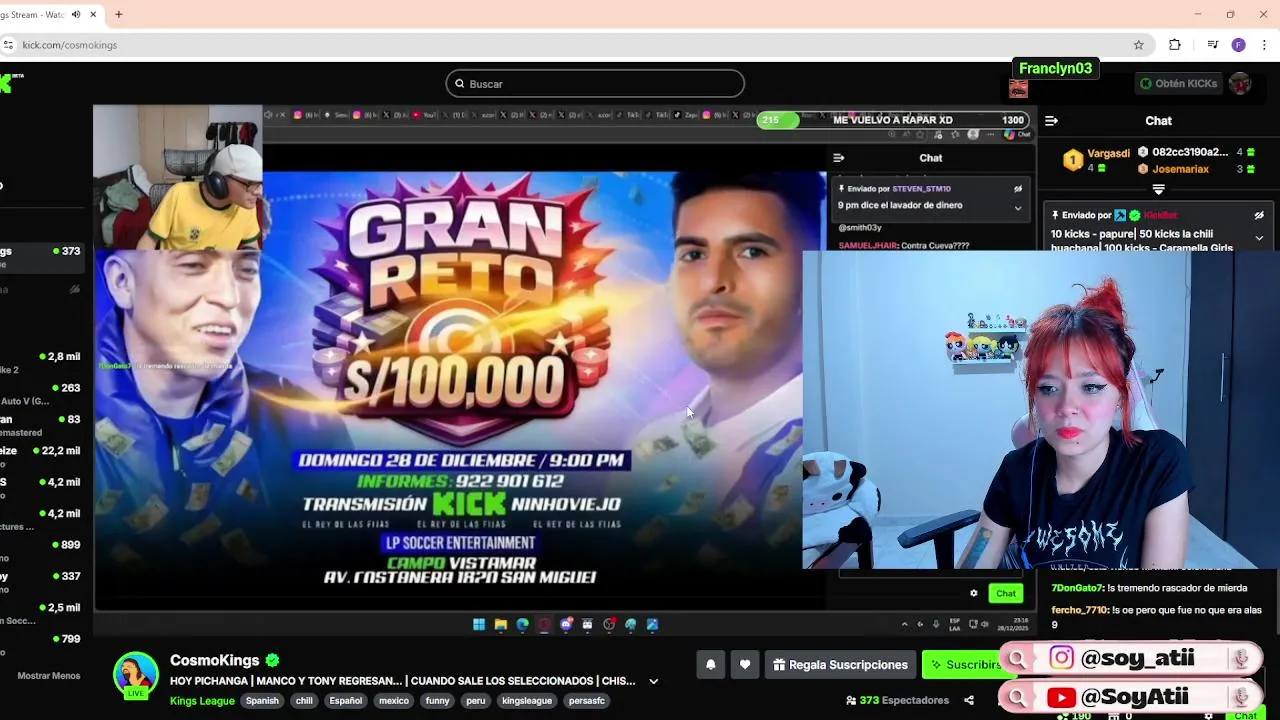Open File Explorer in streamed taskbar
This screenshot has width=1280, height=720.
pyautogui.click(x=501, y=624)
